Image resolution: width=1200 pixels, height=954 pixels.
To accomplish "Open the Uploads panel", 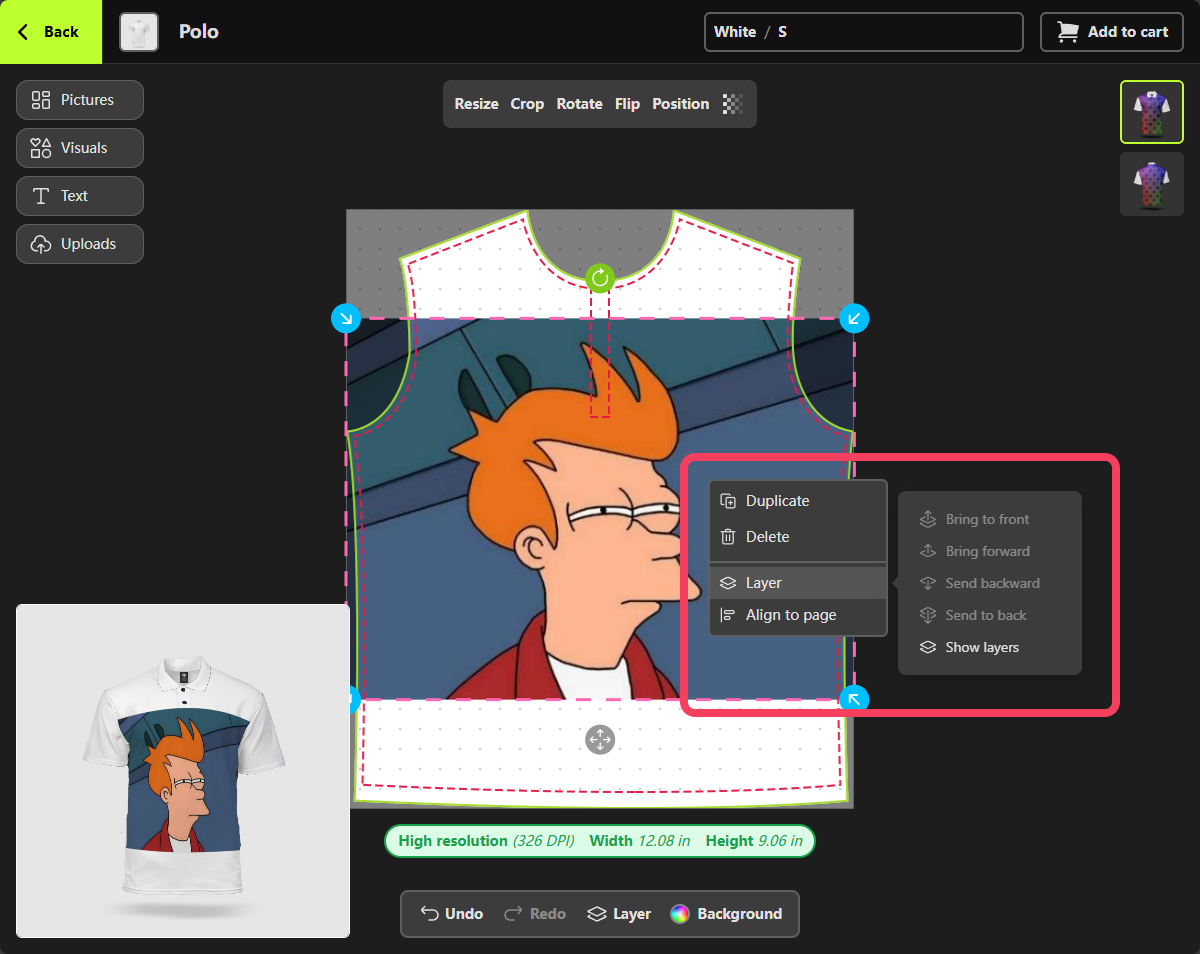I will pos(80,244).
